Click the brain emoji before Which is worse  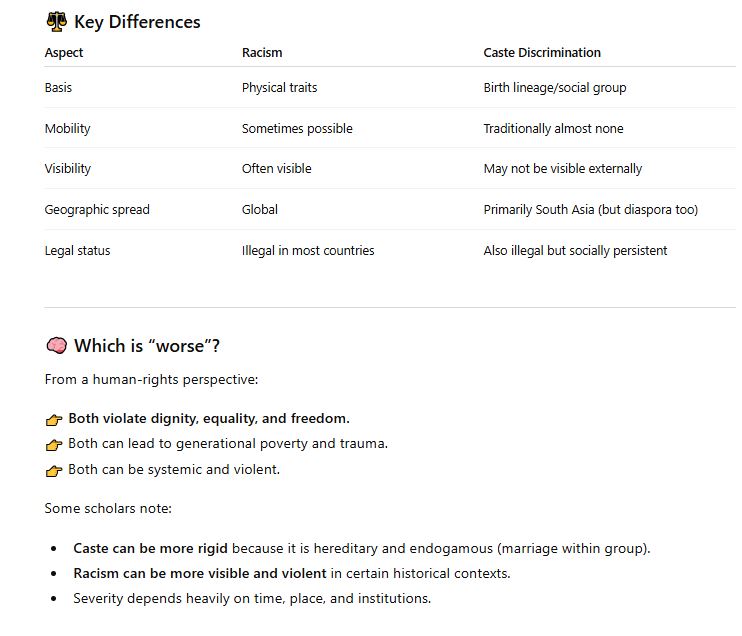[56, 346]
